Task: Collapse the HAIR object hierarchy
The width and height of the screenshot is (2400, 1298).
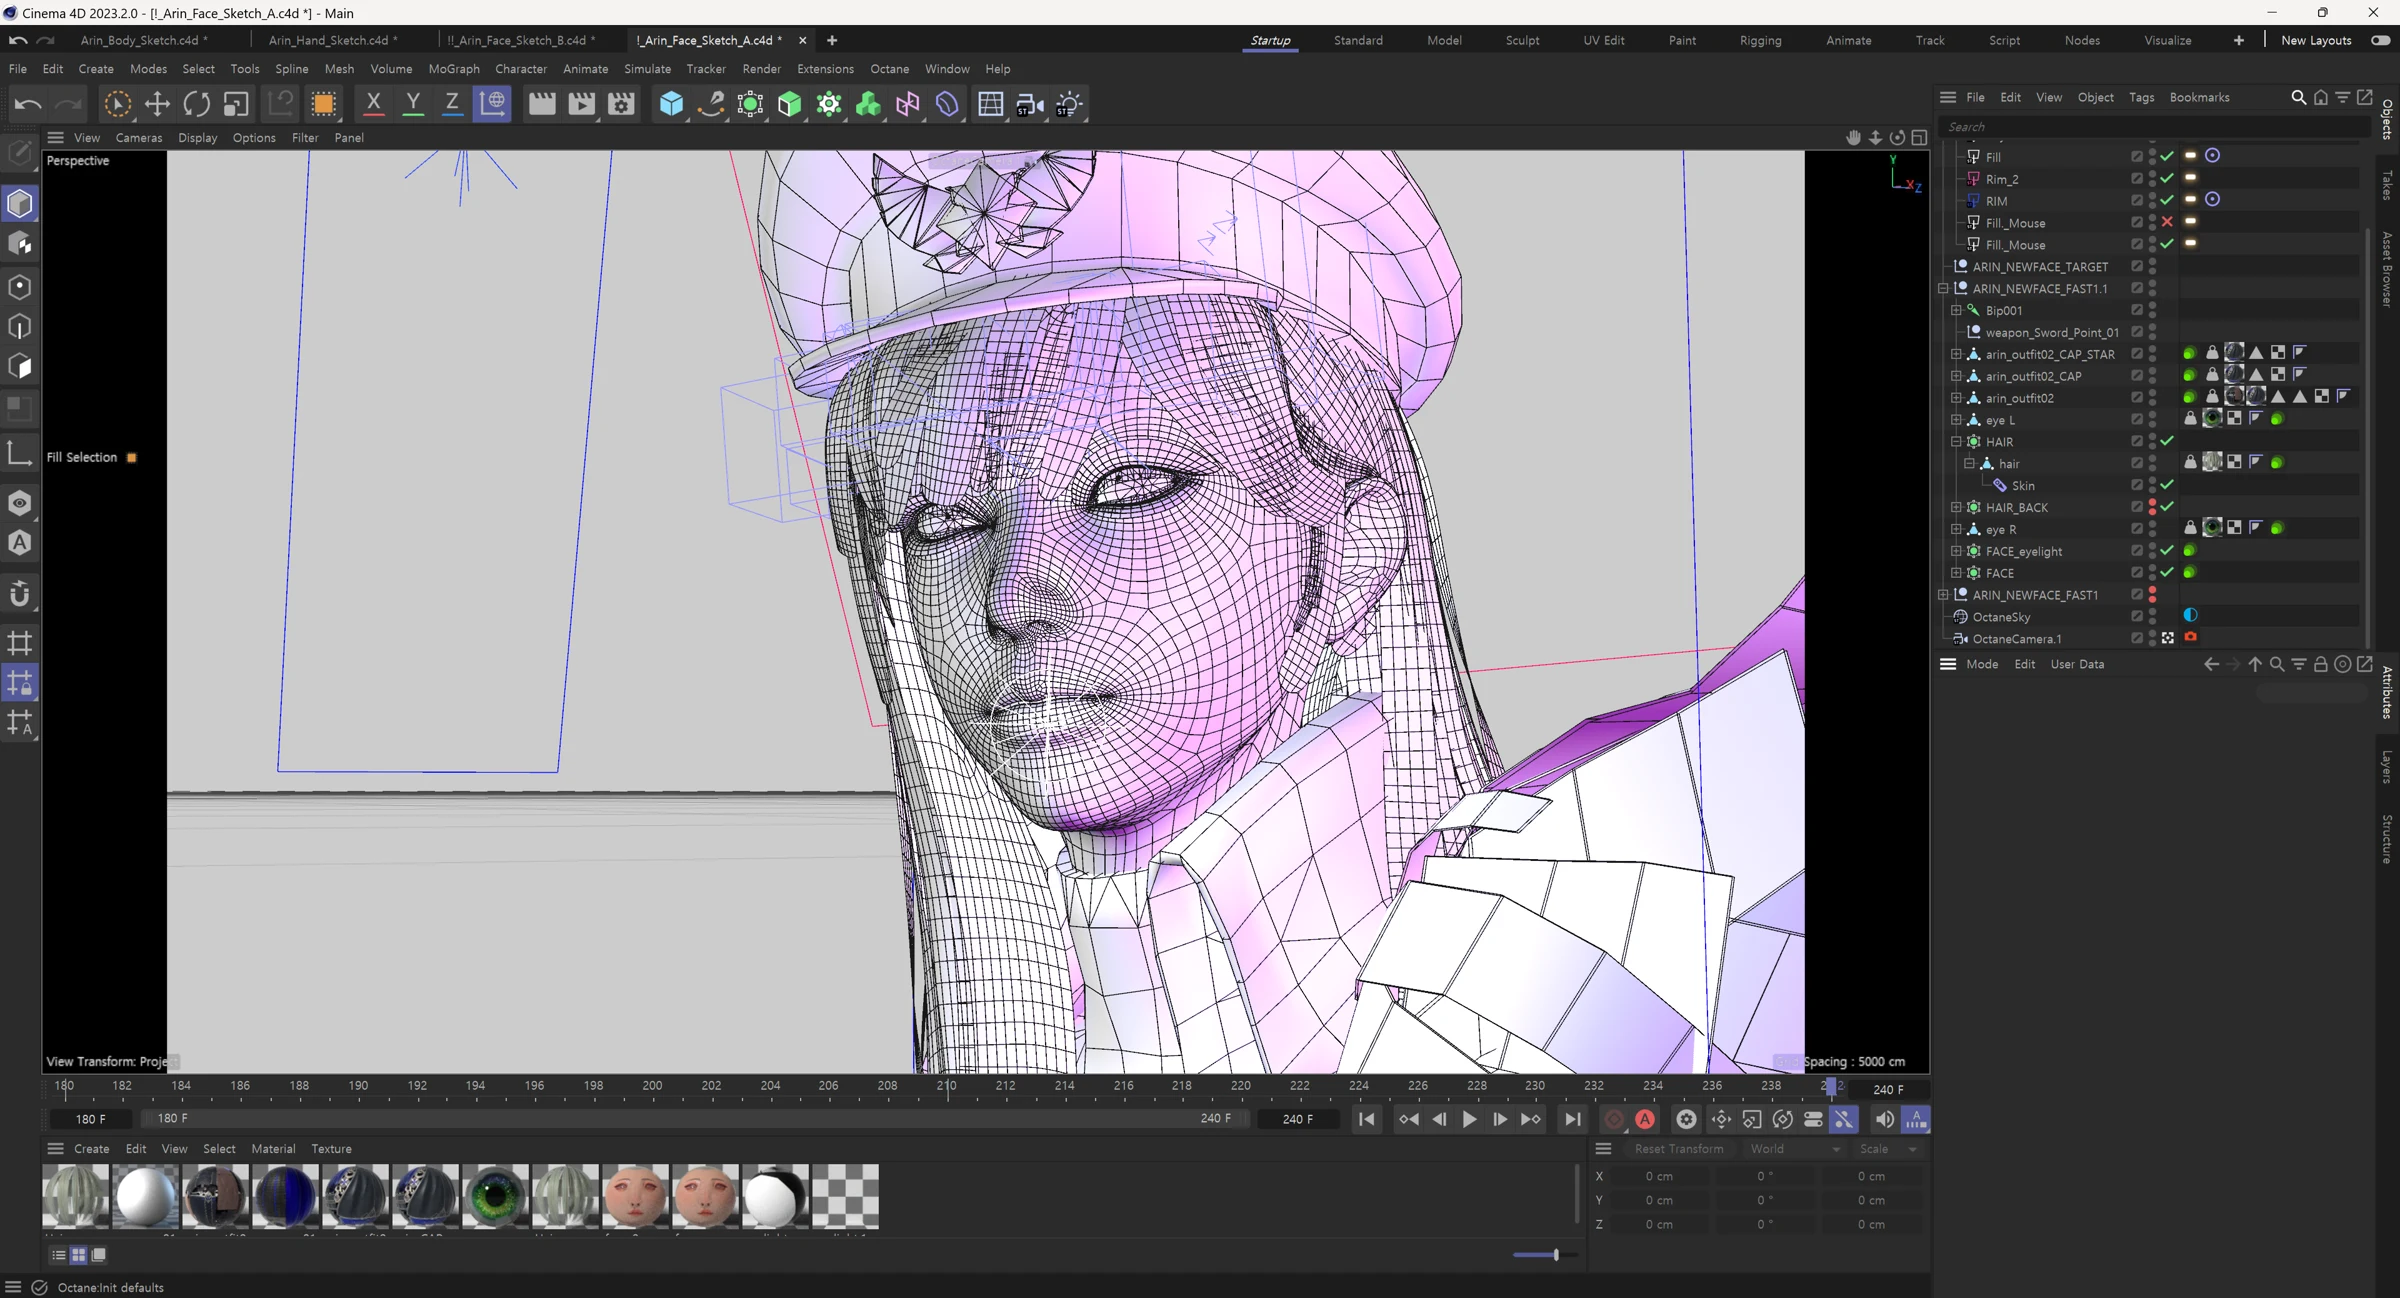Action: 1956,441
